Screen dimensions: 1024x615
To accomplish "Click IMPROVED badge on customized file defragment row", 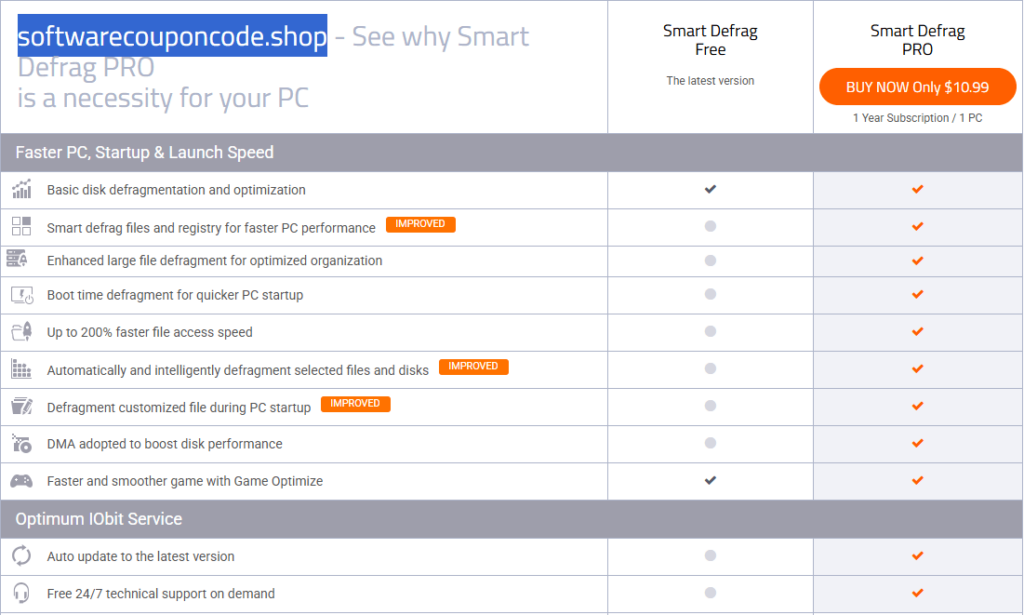I will [355, 403].
